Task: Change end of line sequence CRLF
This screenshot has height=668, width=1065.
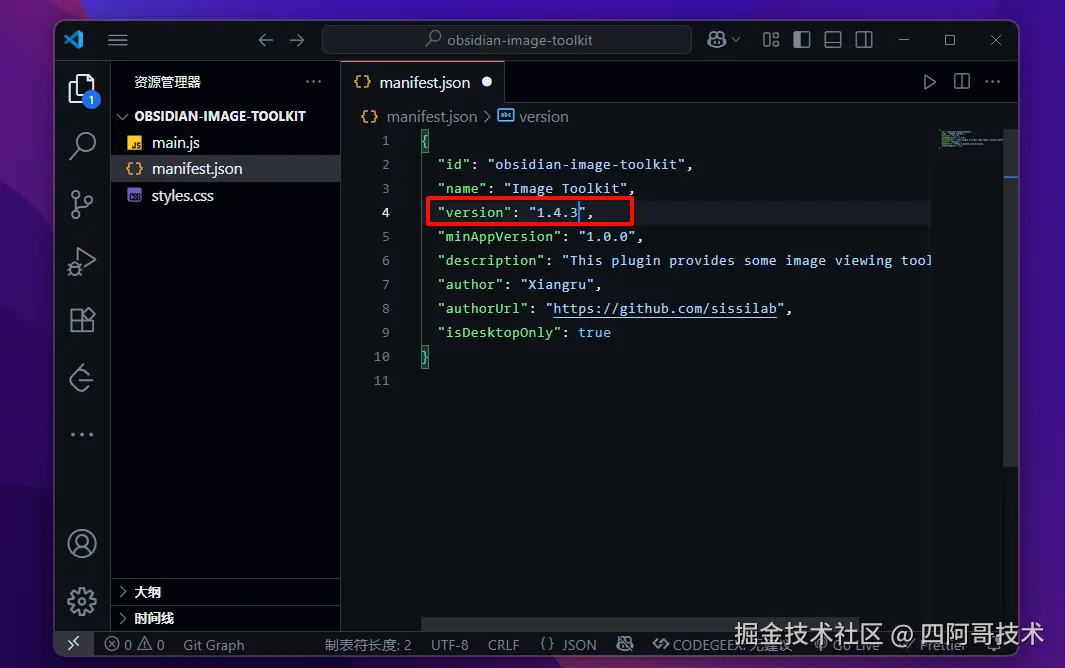Action: pos(503,645)
